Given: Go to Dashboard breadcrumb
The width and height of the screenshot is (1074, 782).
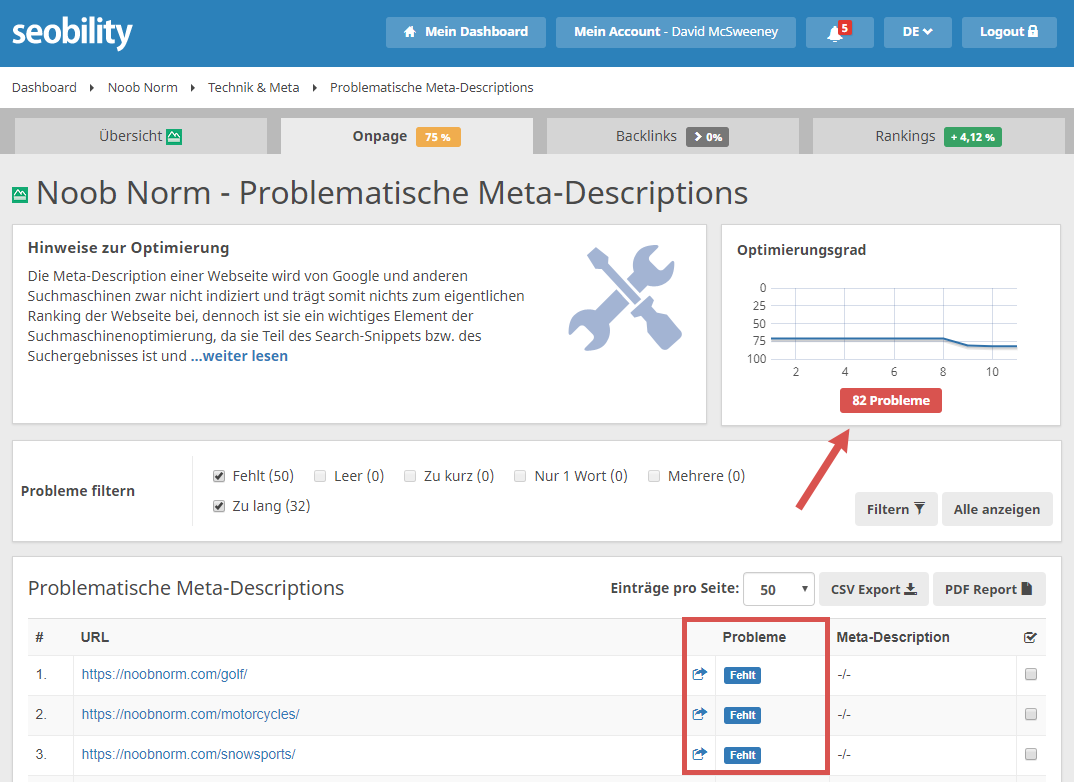Looking at the screenshot, I should click(45, 88).
